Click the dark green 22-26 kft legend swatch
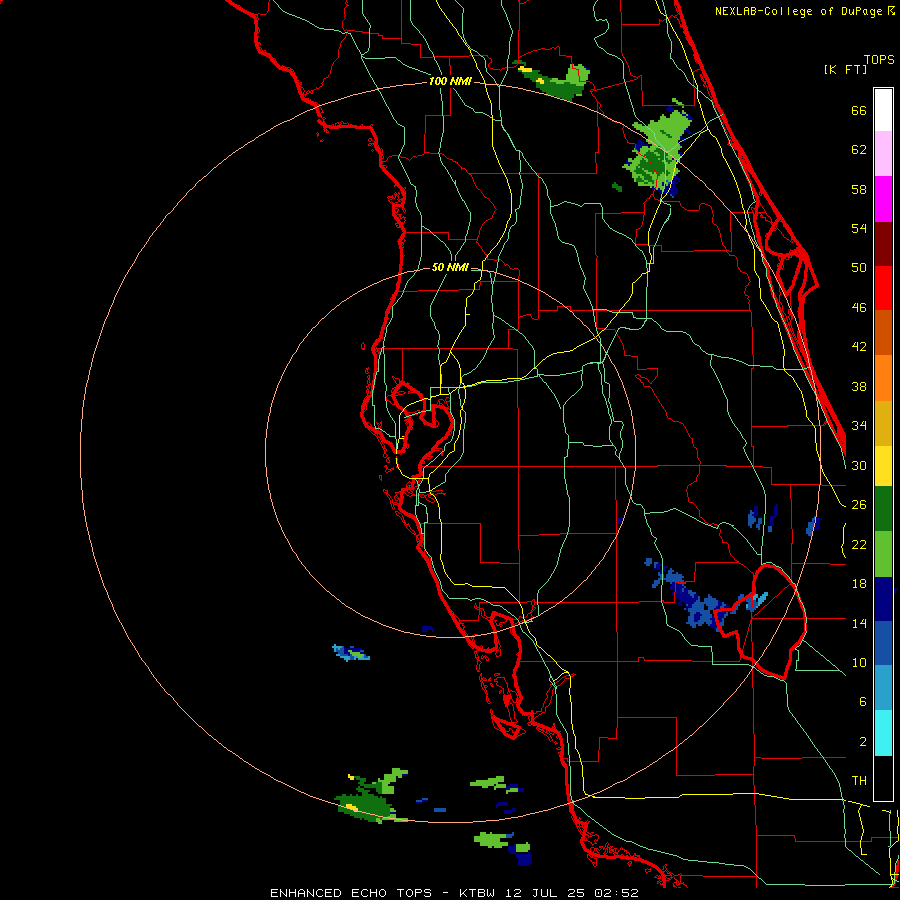The image size is (900, 900). point(883,509)
